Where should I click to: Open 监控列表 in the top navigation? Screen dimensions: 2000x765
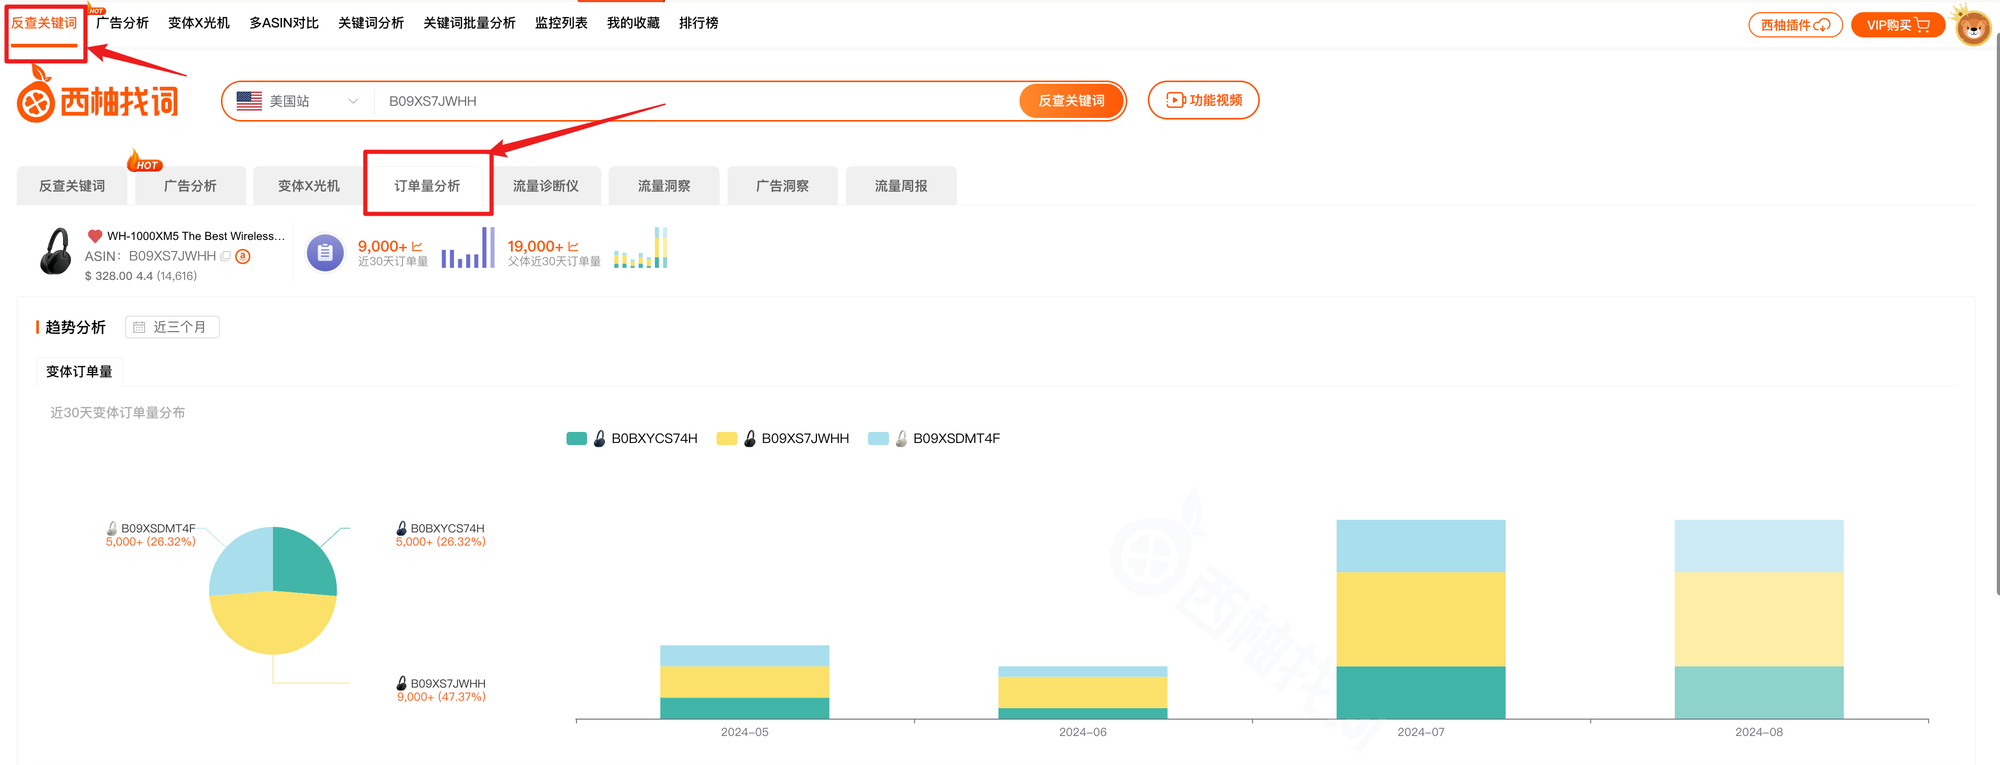[561, 23]
